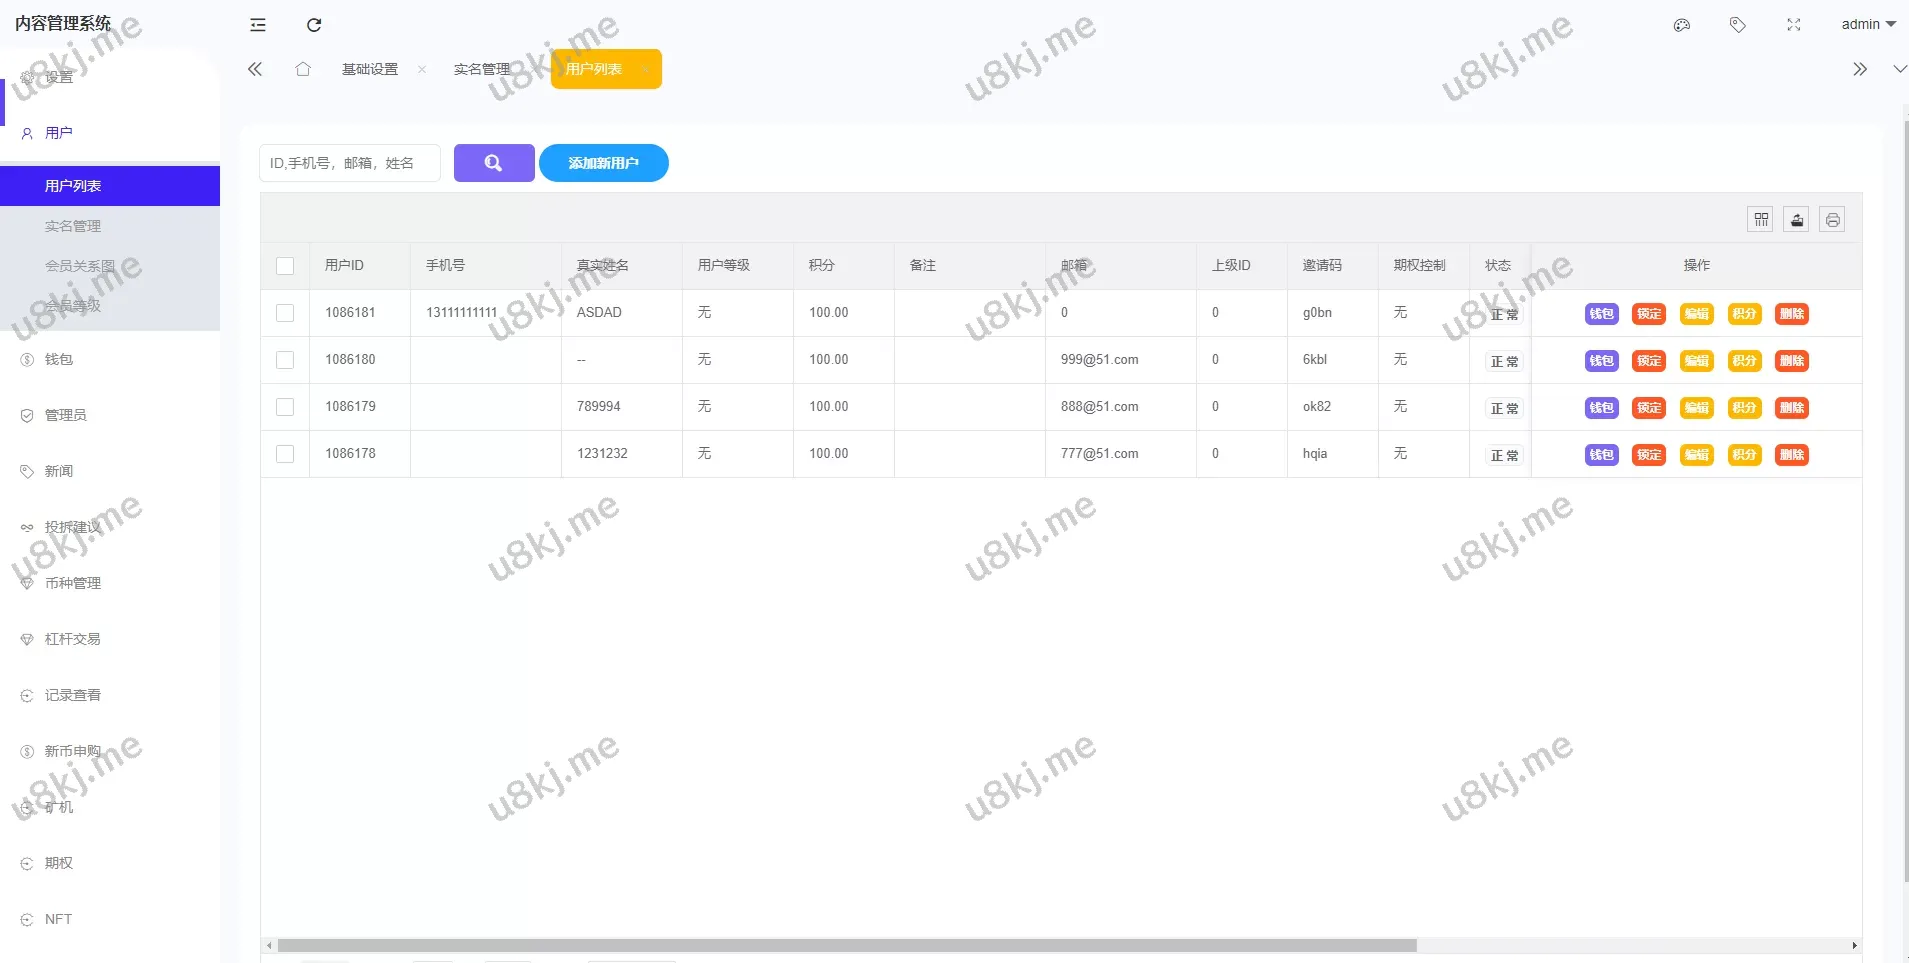Expand the tab options chevron at far right
Viewport: 1909px width, 963px height.
(1899, 69)
